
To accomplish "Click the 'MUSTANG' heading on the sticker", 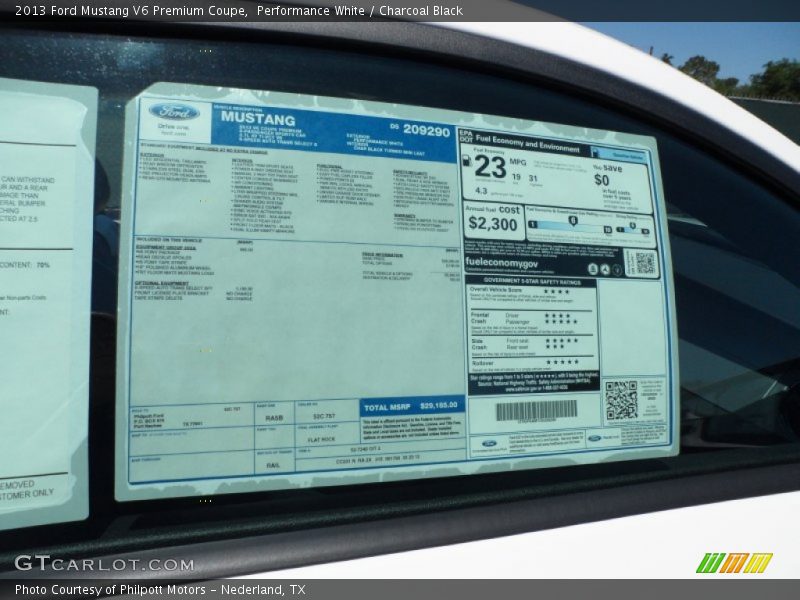I will tap(258, 118).
